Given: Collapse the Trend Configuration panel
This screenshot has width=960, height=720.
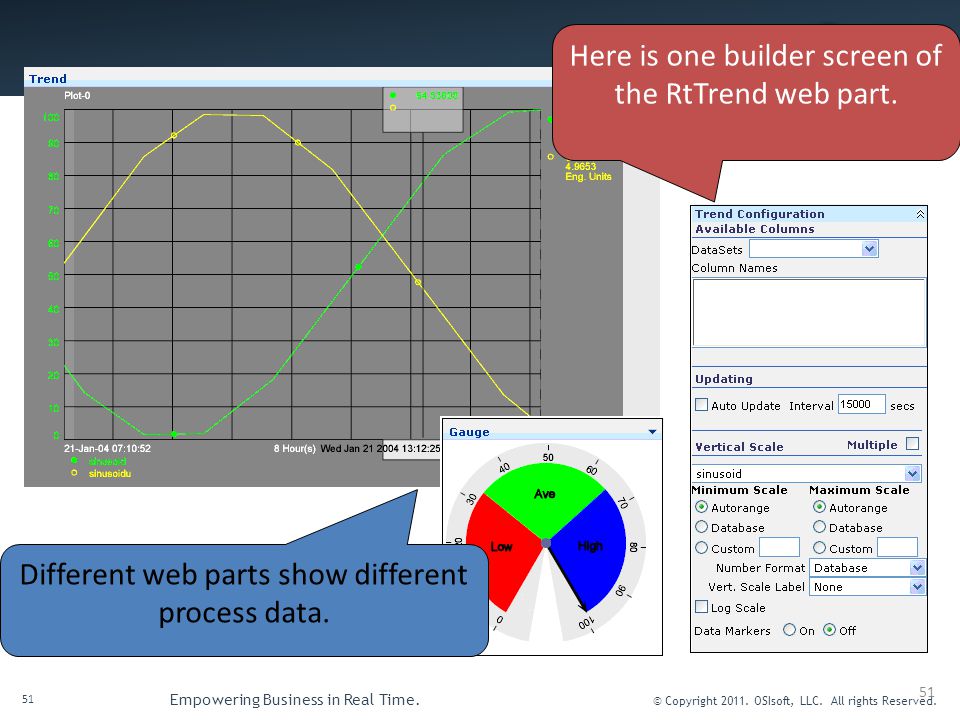Looking at the screenshot, I should [920, 214].
